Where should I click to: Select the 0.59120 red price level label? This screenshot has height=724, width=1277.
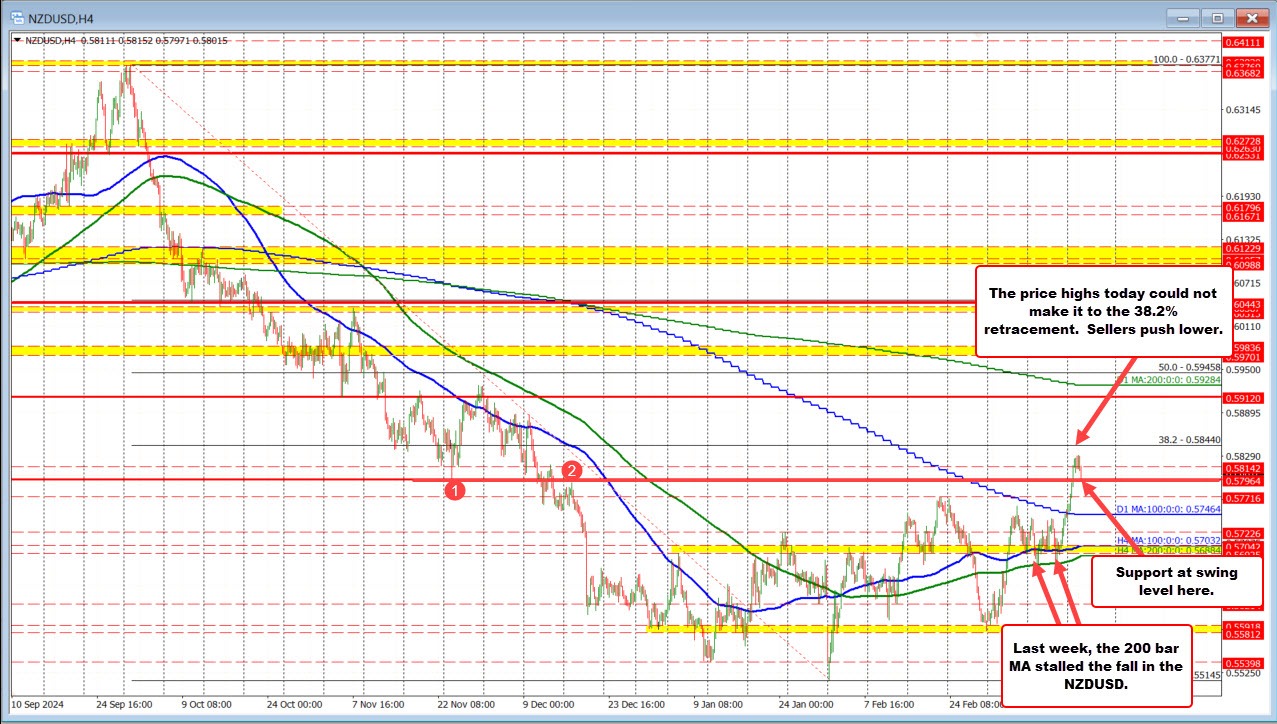[x=1244, y=397]
